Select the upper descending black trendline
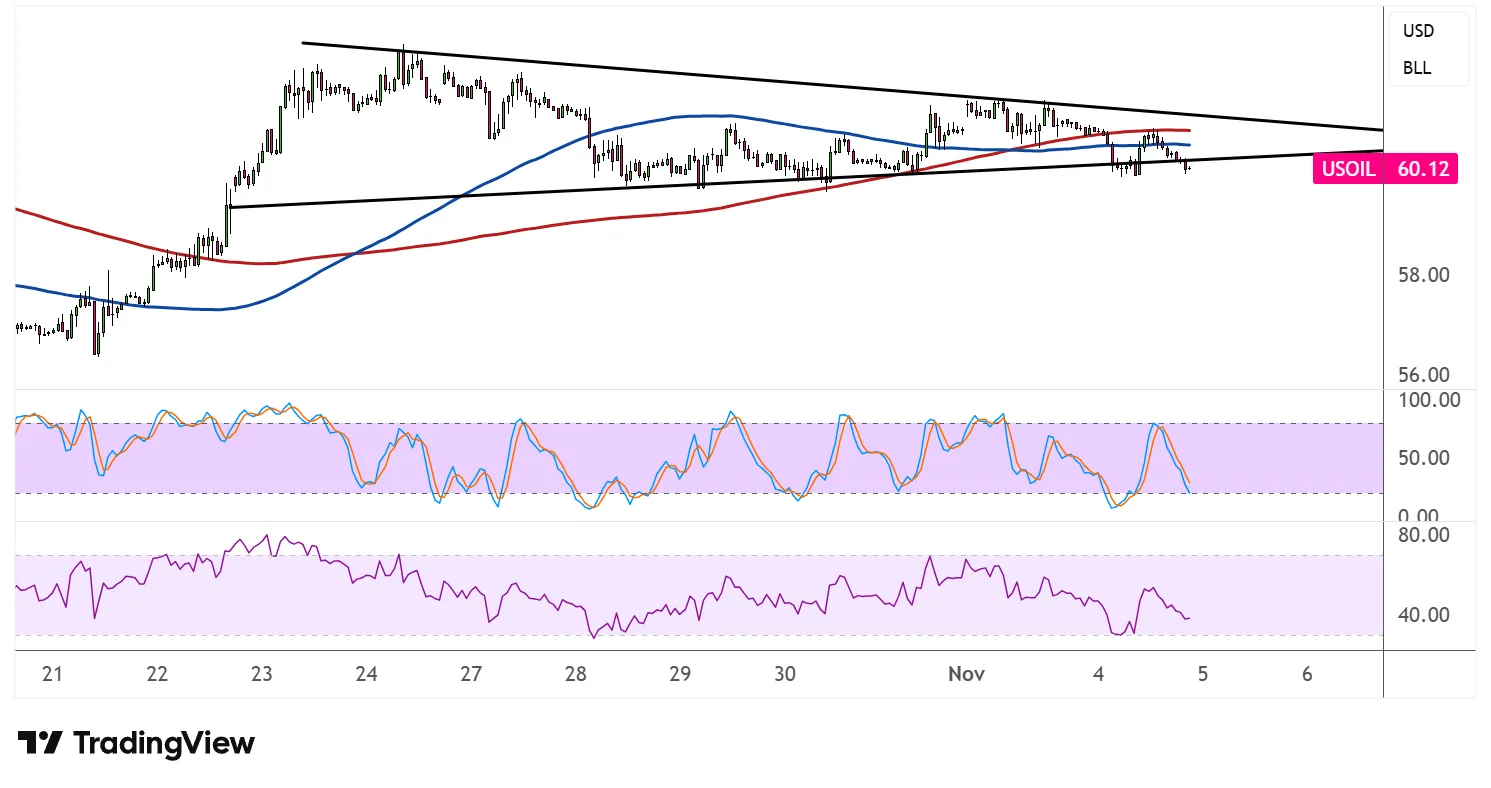This screenshot has width=1491, height=788. click(700, 76)
